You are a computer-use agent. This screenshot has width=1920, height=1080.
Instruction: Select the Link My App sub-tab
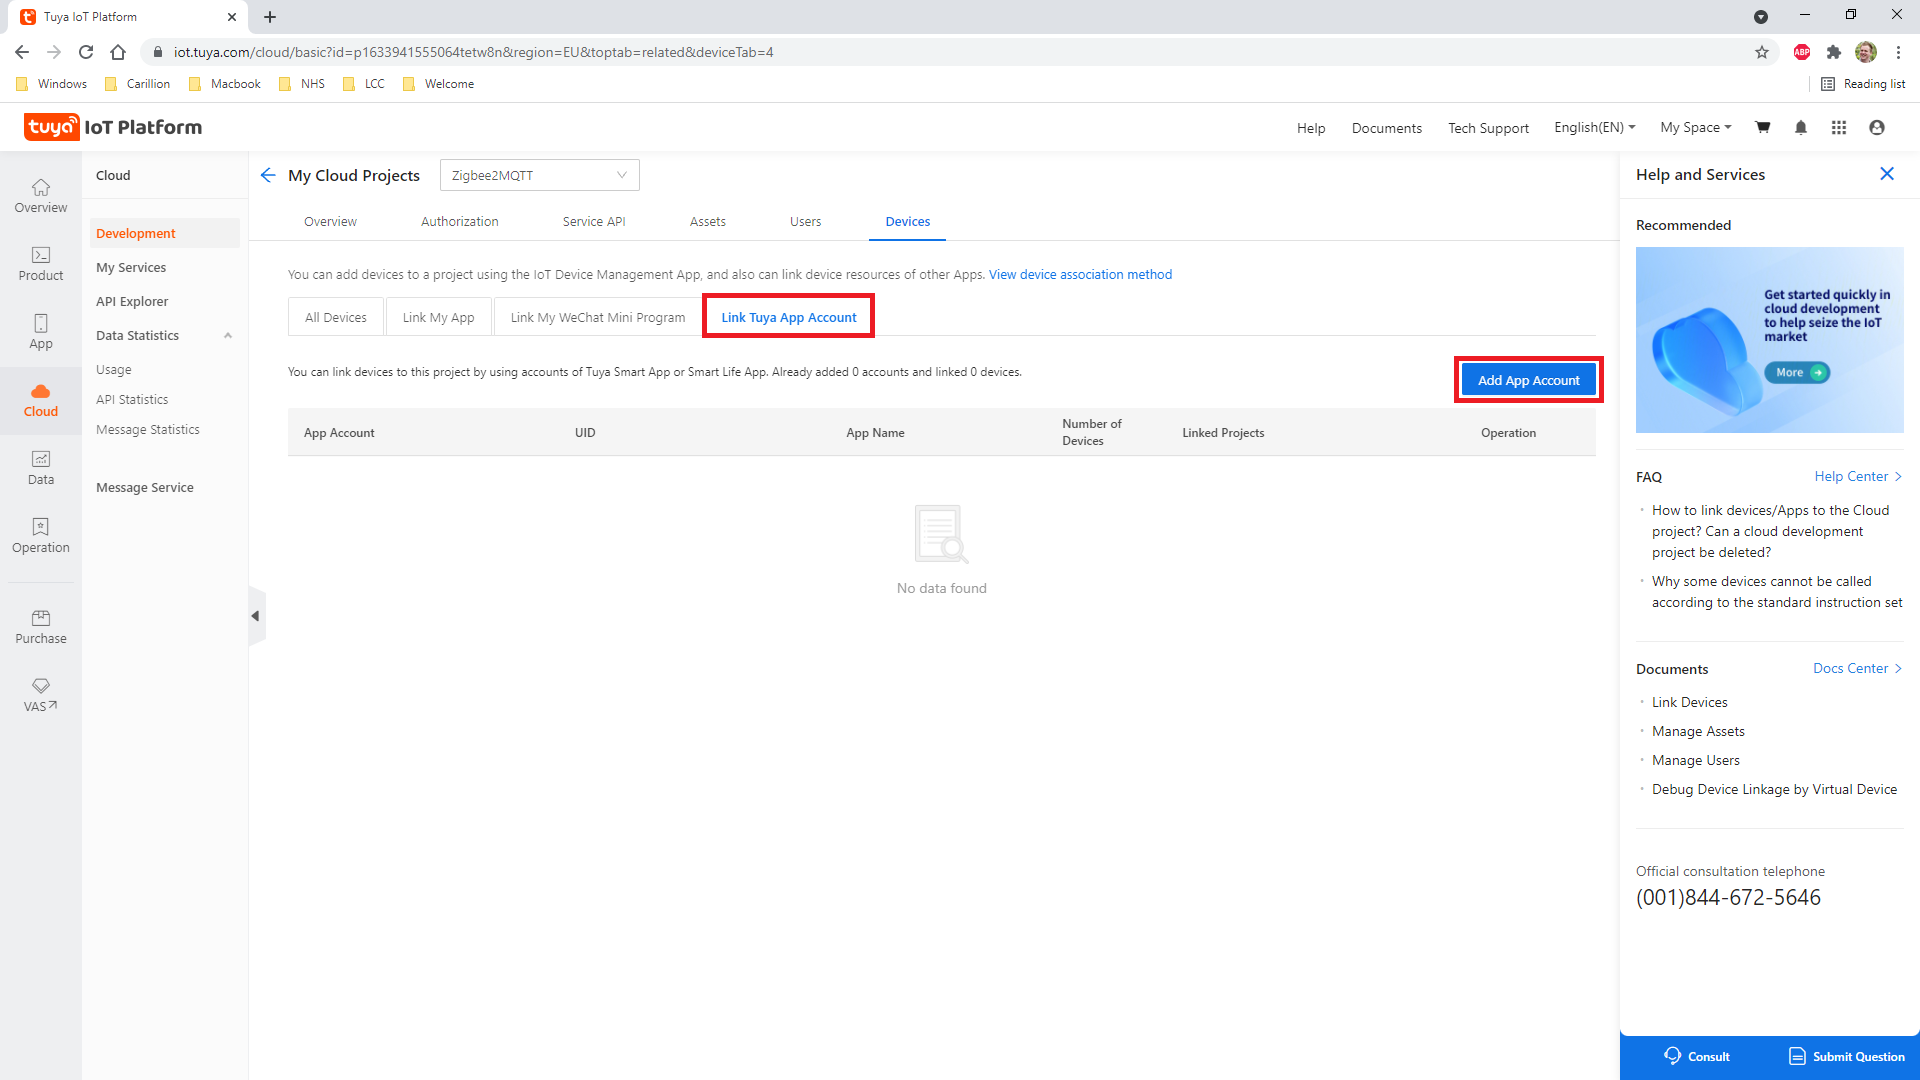pyautogui.click(x=438, y=317)
